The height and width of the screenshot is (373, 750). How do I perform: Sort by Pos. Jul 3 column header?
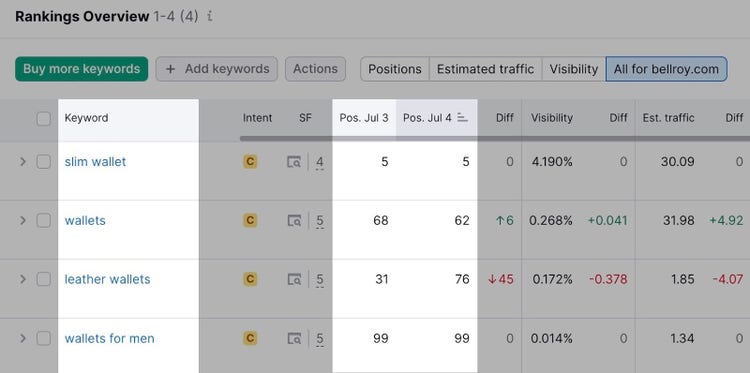tap(364, 118)
